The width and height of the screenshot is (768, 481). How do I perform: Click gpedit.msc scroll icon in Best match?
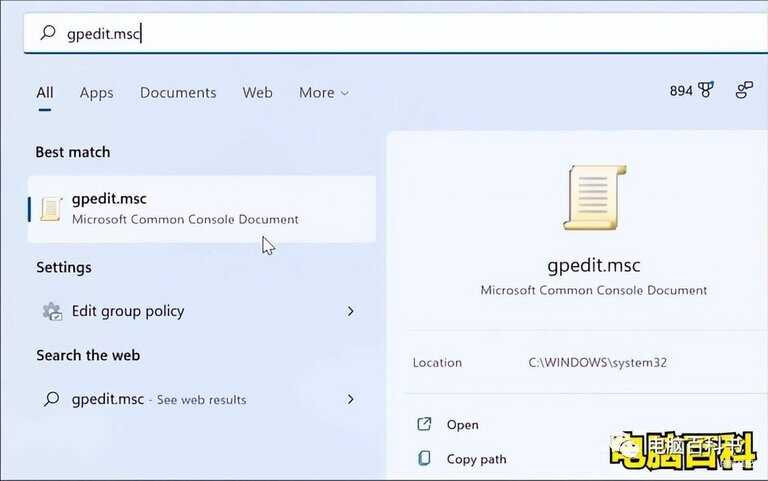point(51,209)
